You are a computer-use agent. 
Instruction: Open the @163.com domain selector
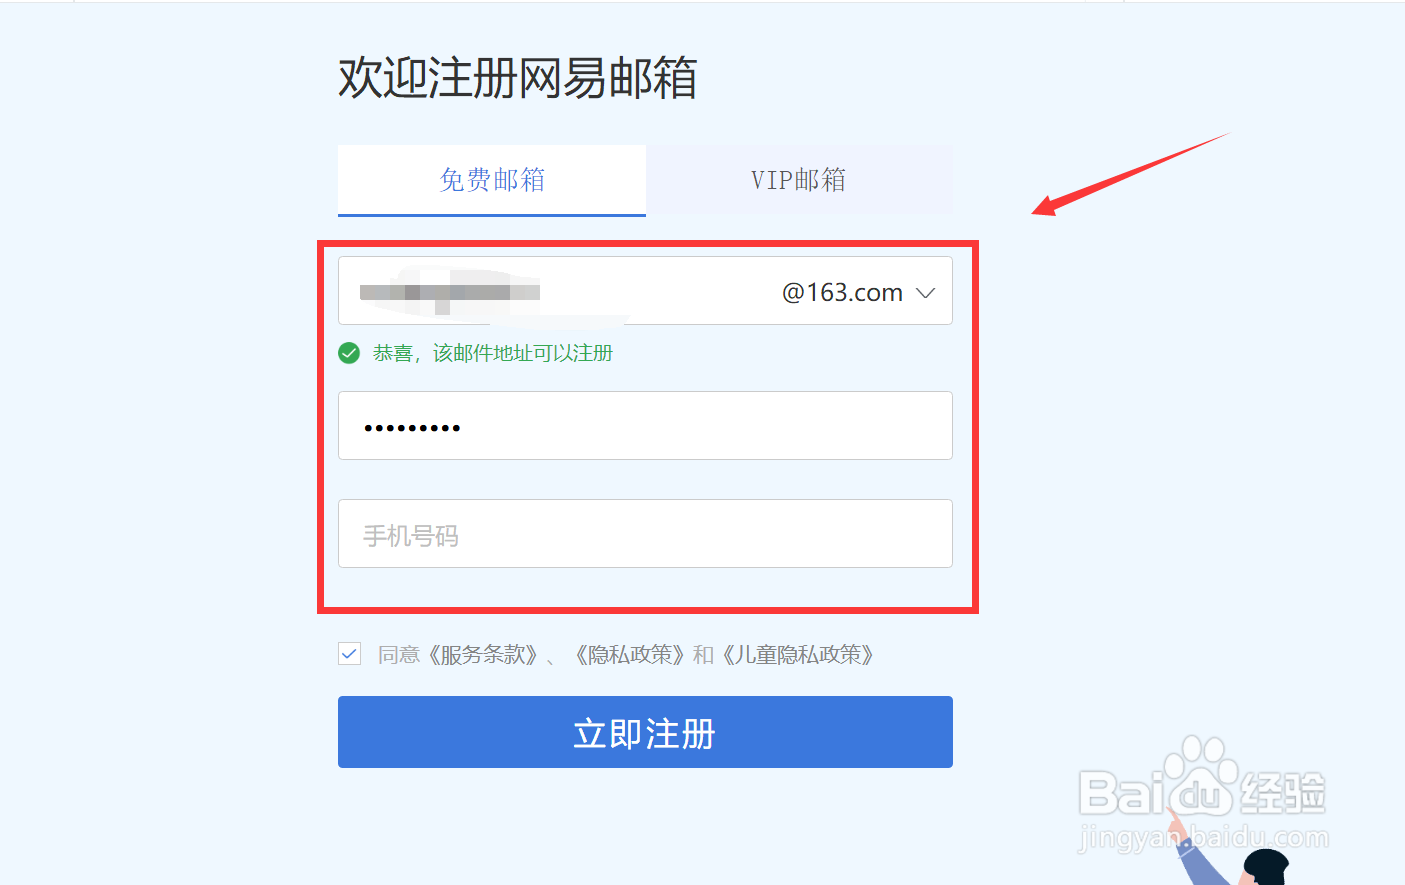(x=858, y=292)
